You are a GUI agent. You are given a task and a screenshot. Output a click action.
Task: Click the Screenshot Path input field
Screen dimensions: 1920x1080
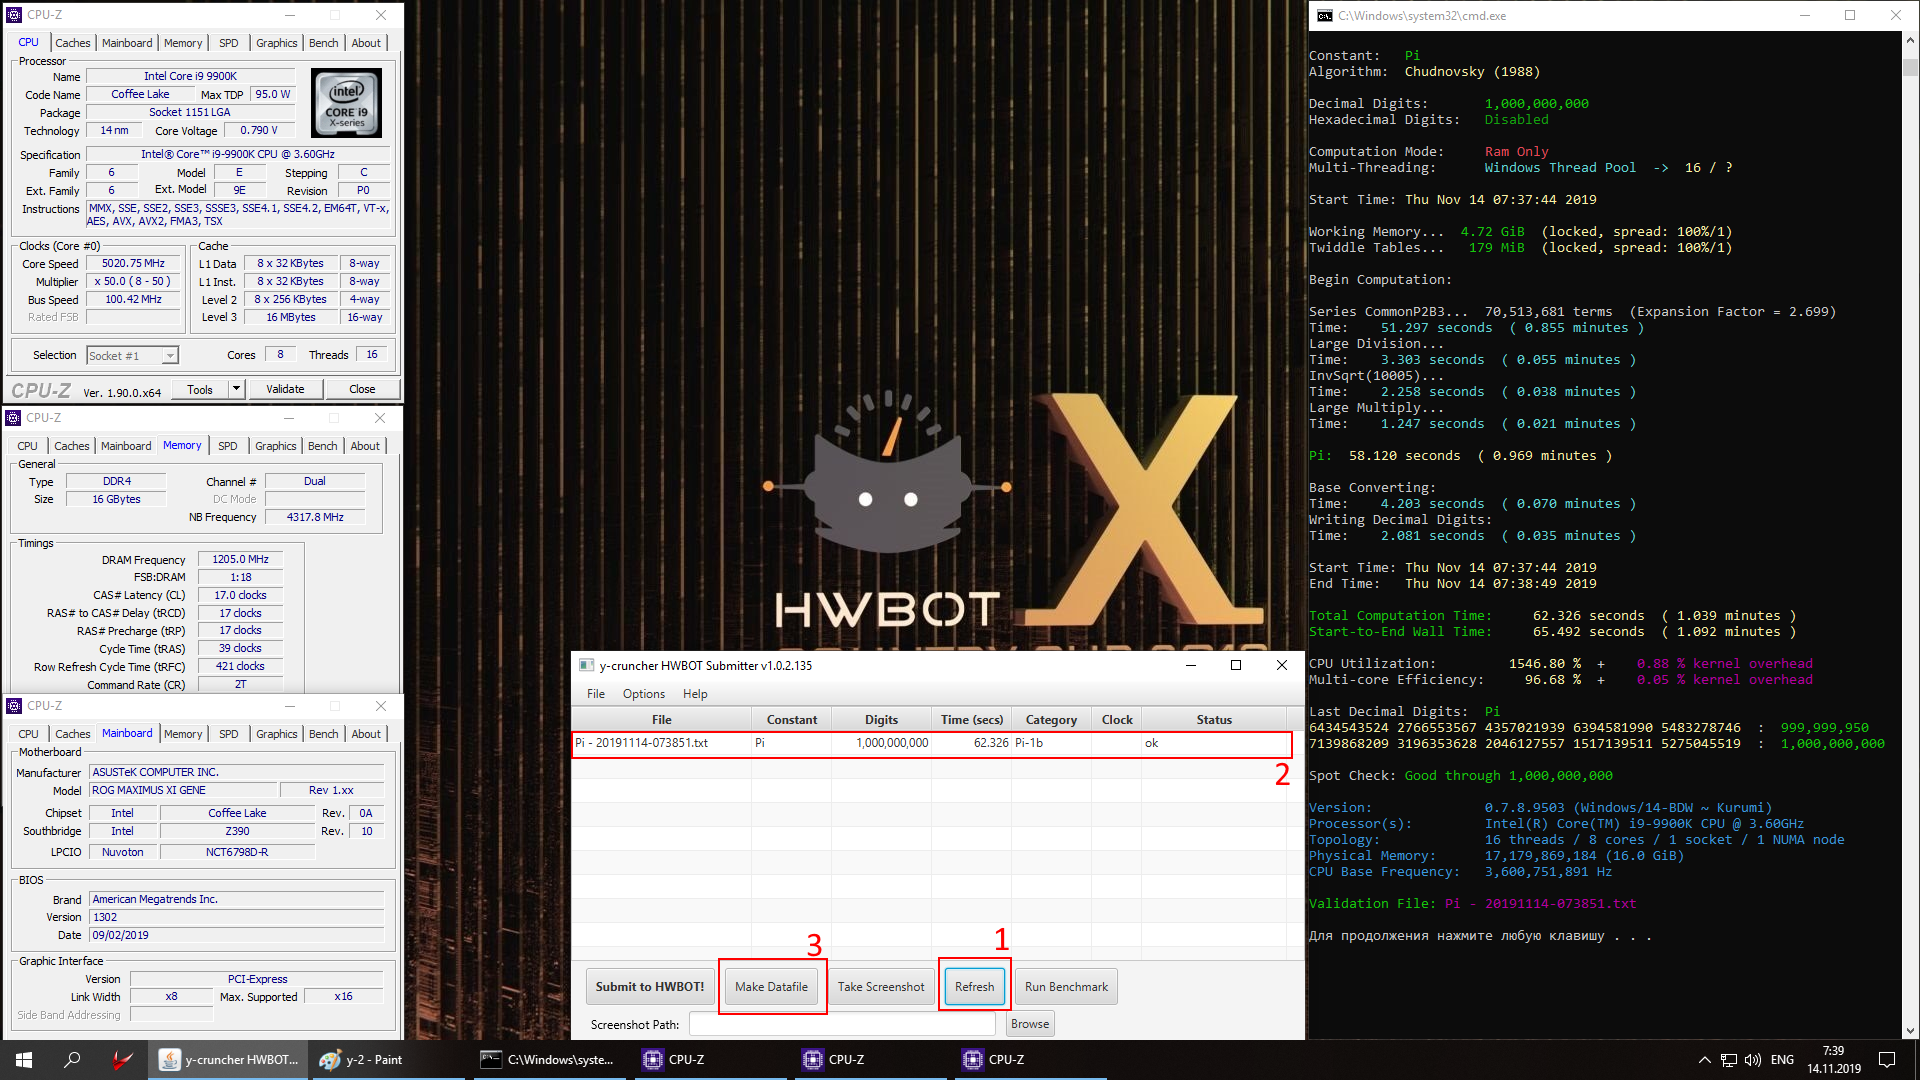[x=842, y=1024]
